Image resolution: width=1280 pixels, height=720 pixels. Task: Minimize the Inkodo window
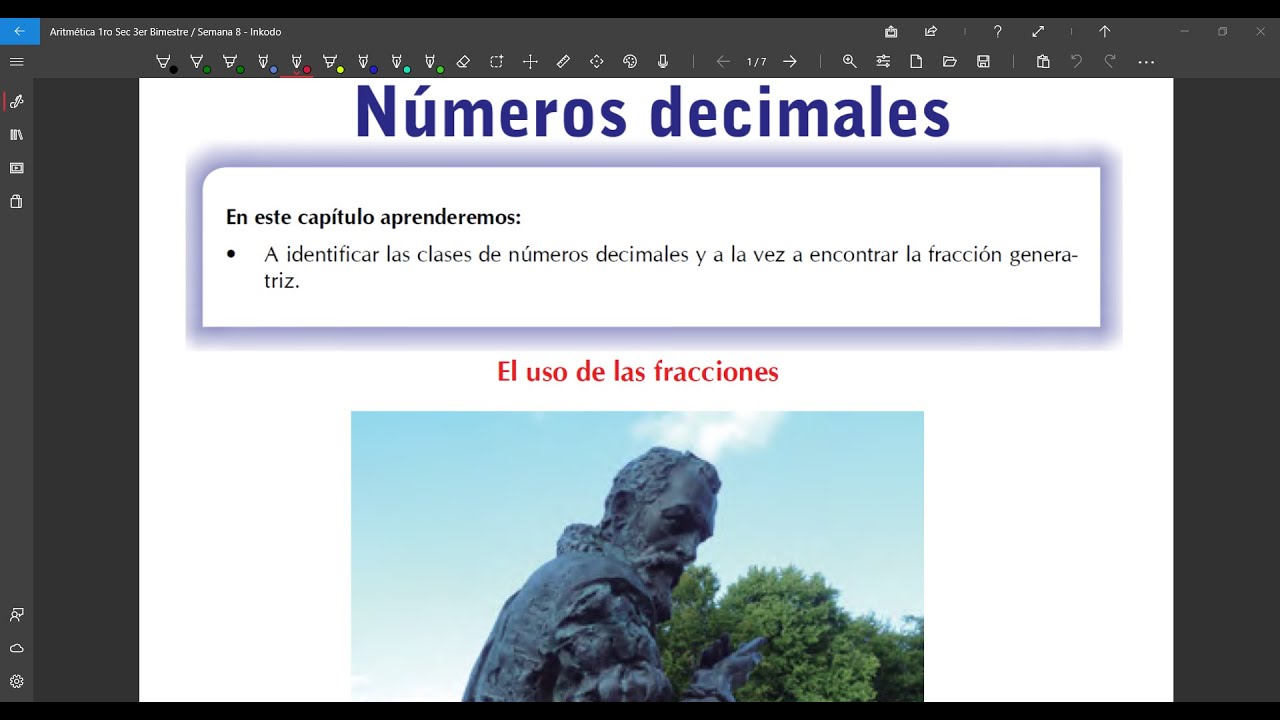[x=1184, y=31]
